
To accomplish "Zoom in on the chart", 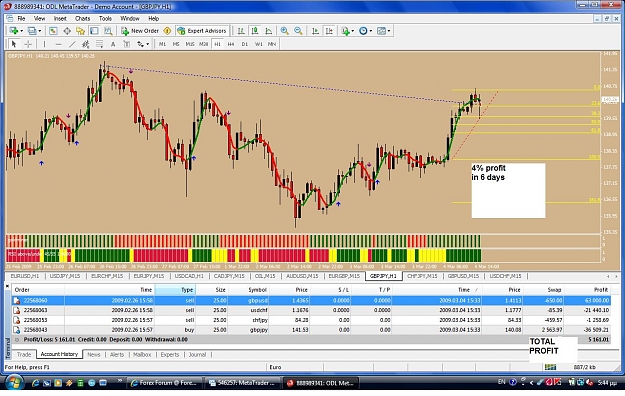I will pos(285,31).
